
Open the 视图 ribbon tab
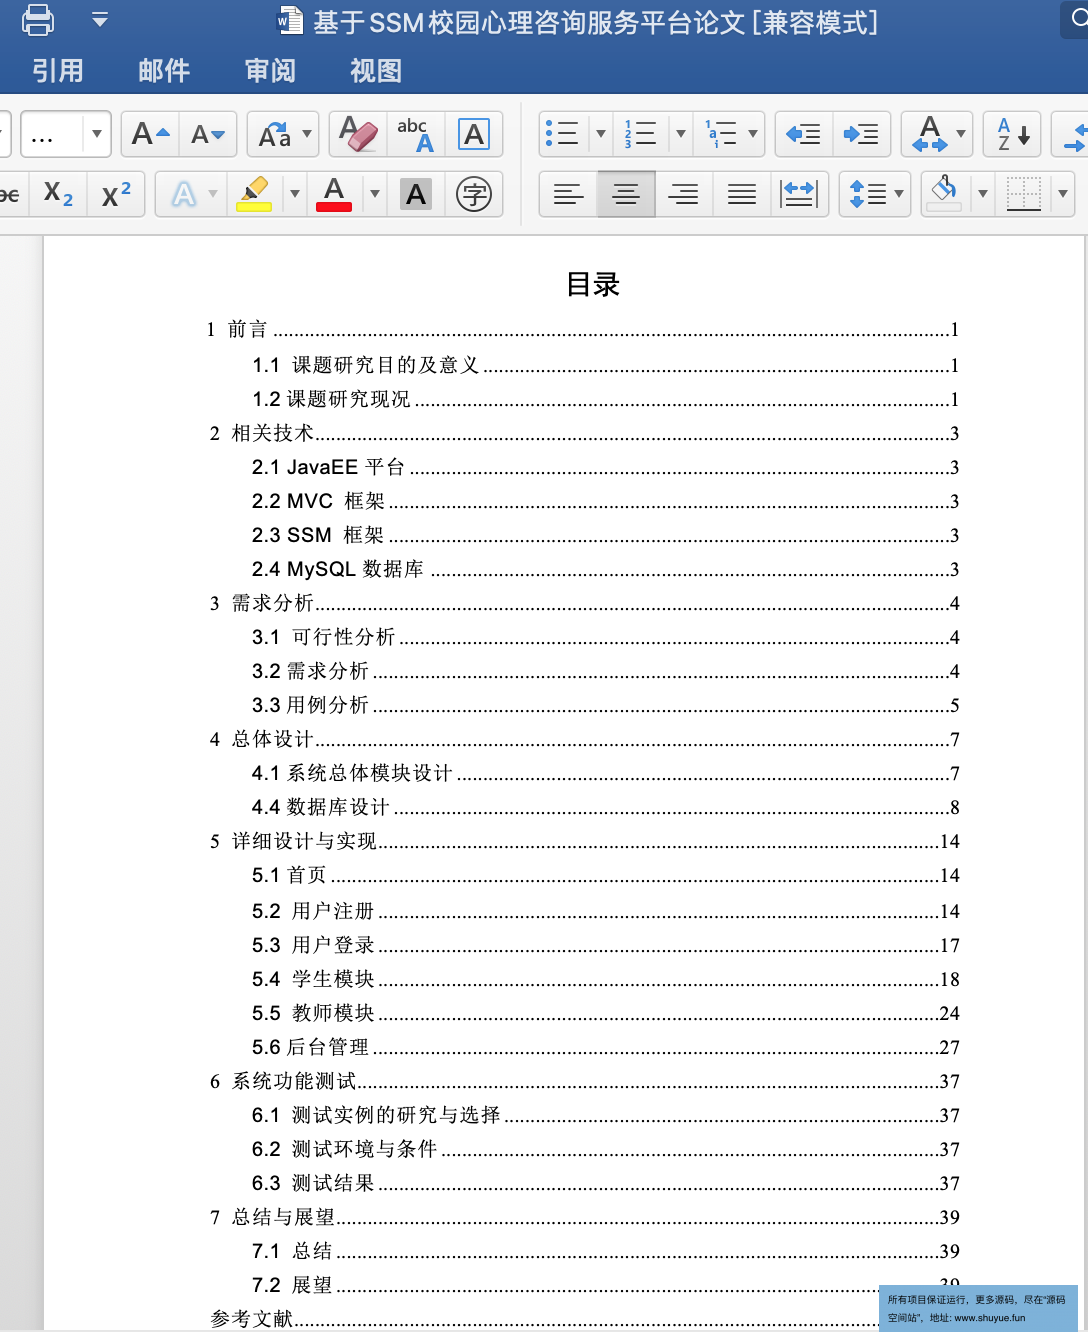pyautogui.click(x=376, y=71)
